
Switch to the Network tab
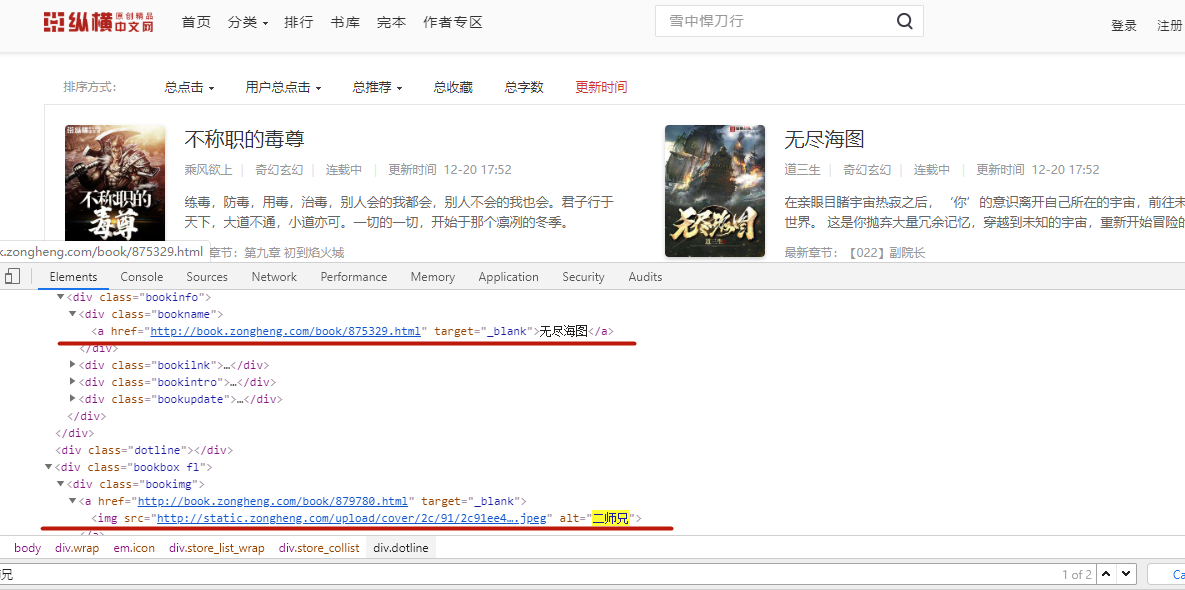pos(274,277)
